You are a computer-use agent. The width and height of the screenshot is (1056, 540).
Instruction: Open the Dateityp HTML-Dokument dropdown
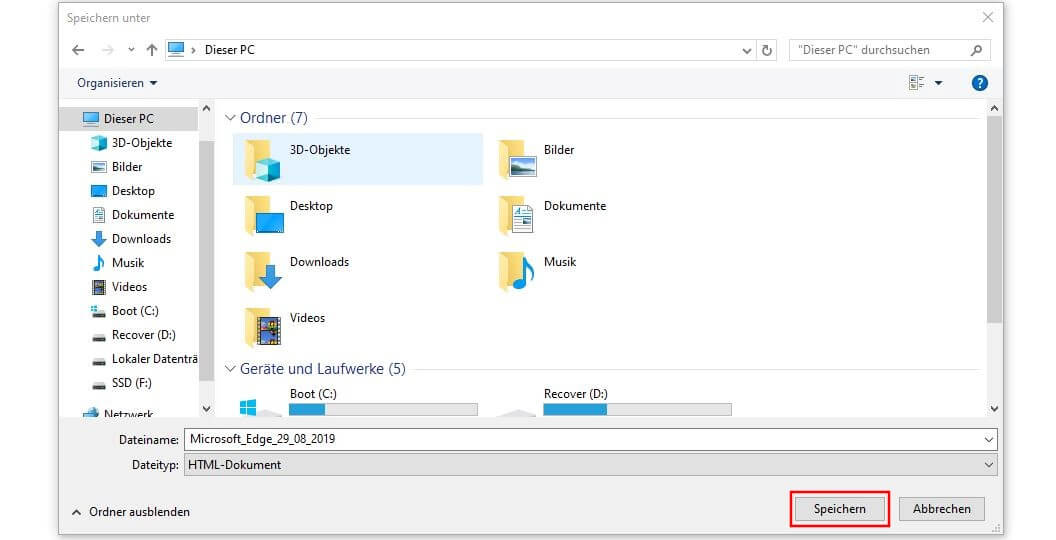click(591, 465)
